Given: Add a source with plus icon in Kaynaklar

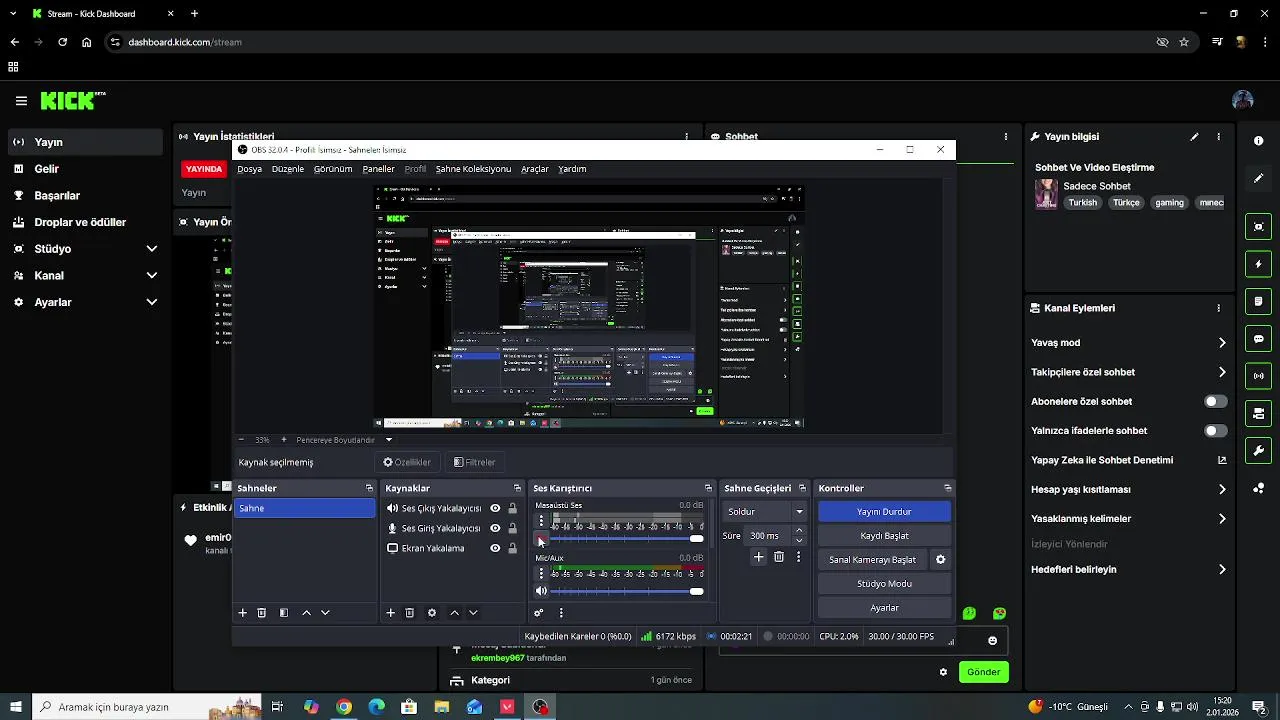Looking at the screenshot, I should (x=390, y=613).
